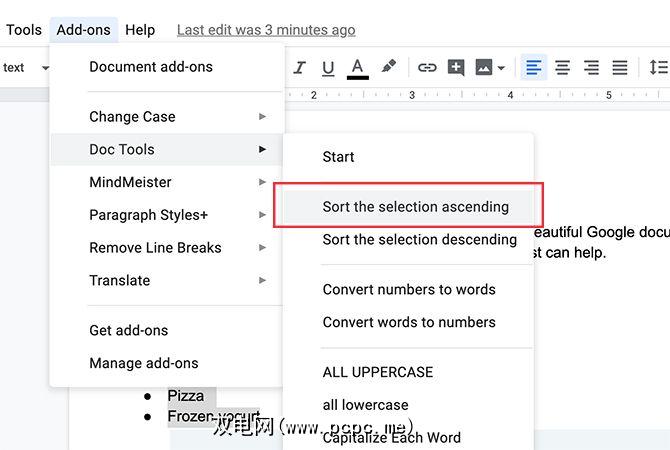Add a comment using plus icon
This screenshot has height=450, width=670.
[x=456, y=68]
